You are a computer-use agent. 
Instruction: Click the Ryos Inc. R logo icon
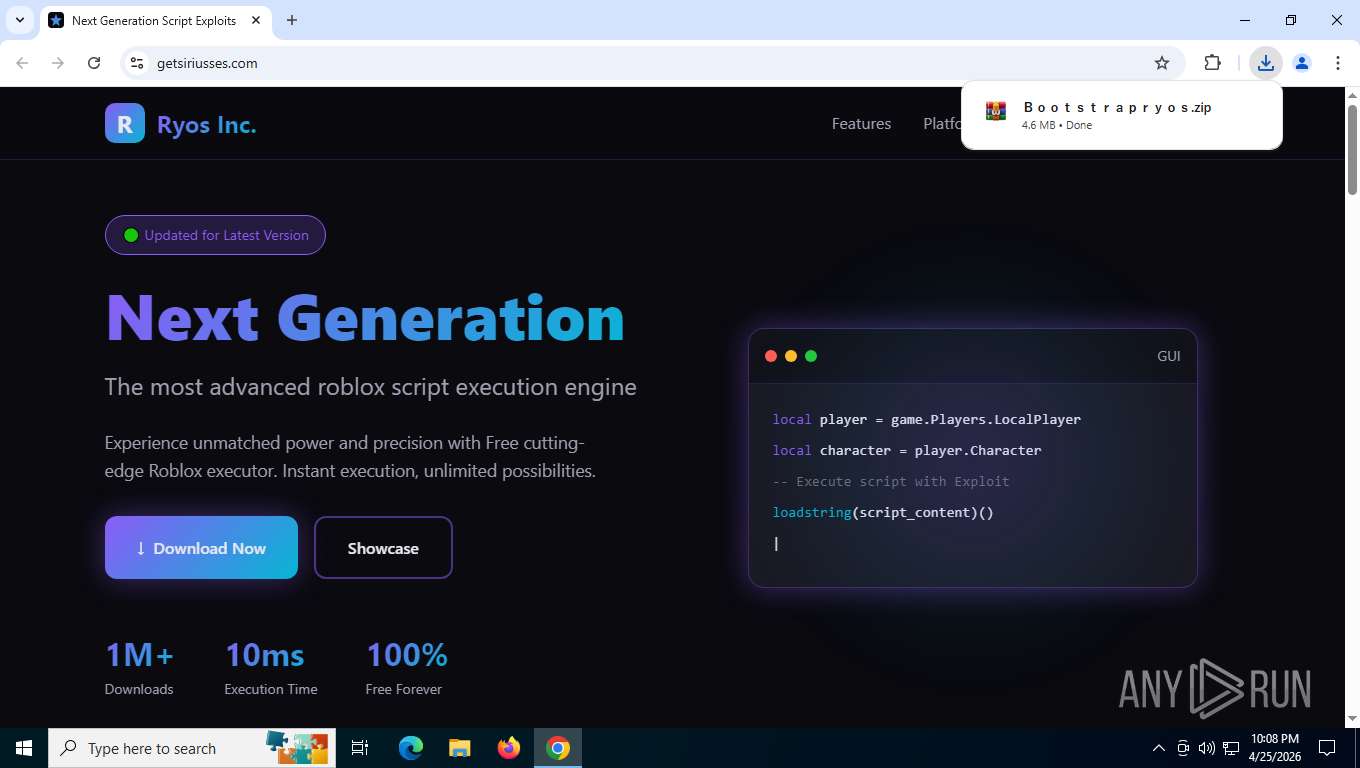coord(125,124)
